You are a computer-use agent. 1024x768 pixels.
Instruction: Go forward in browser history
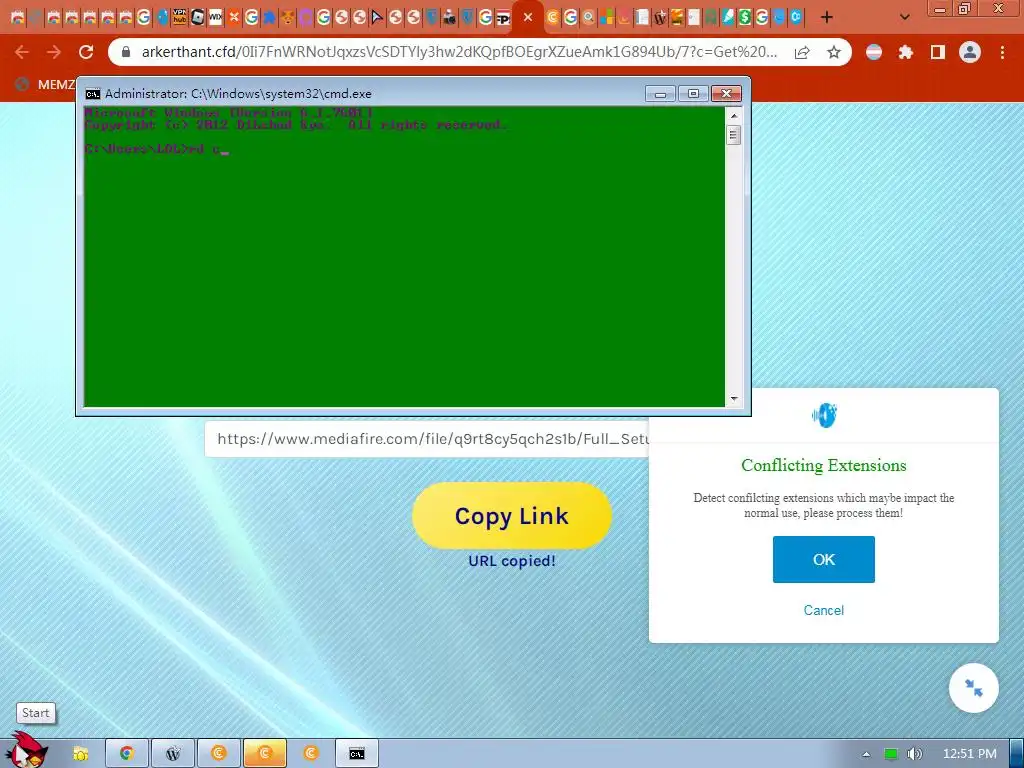tap(54, 52)
